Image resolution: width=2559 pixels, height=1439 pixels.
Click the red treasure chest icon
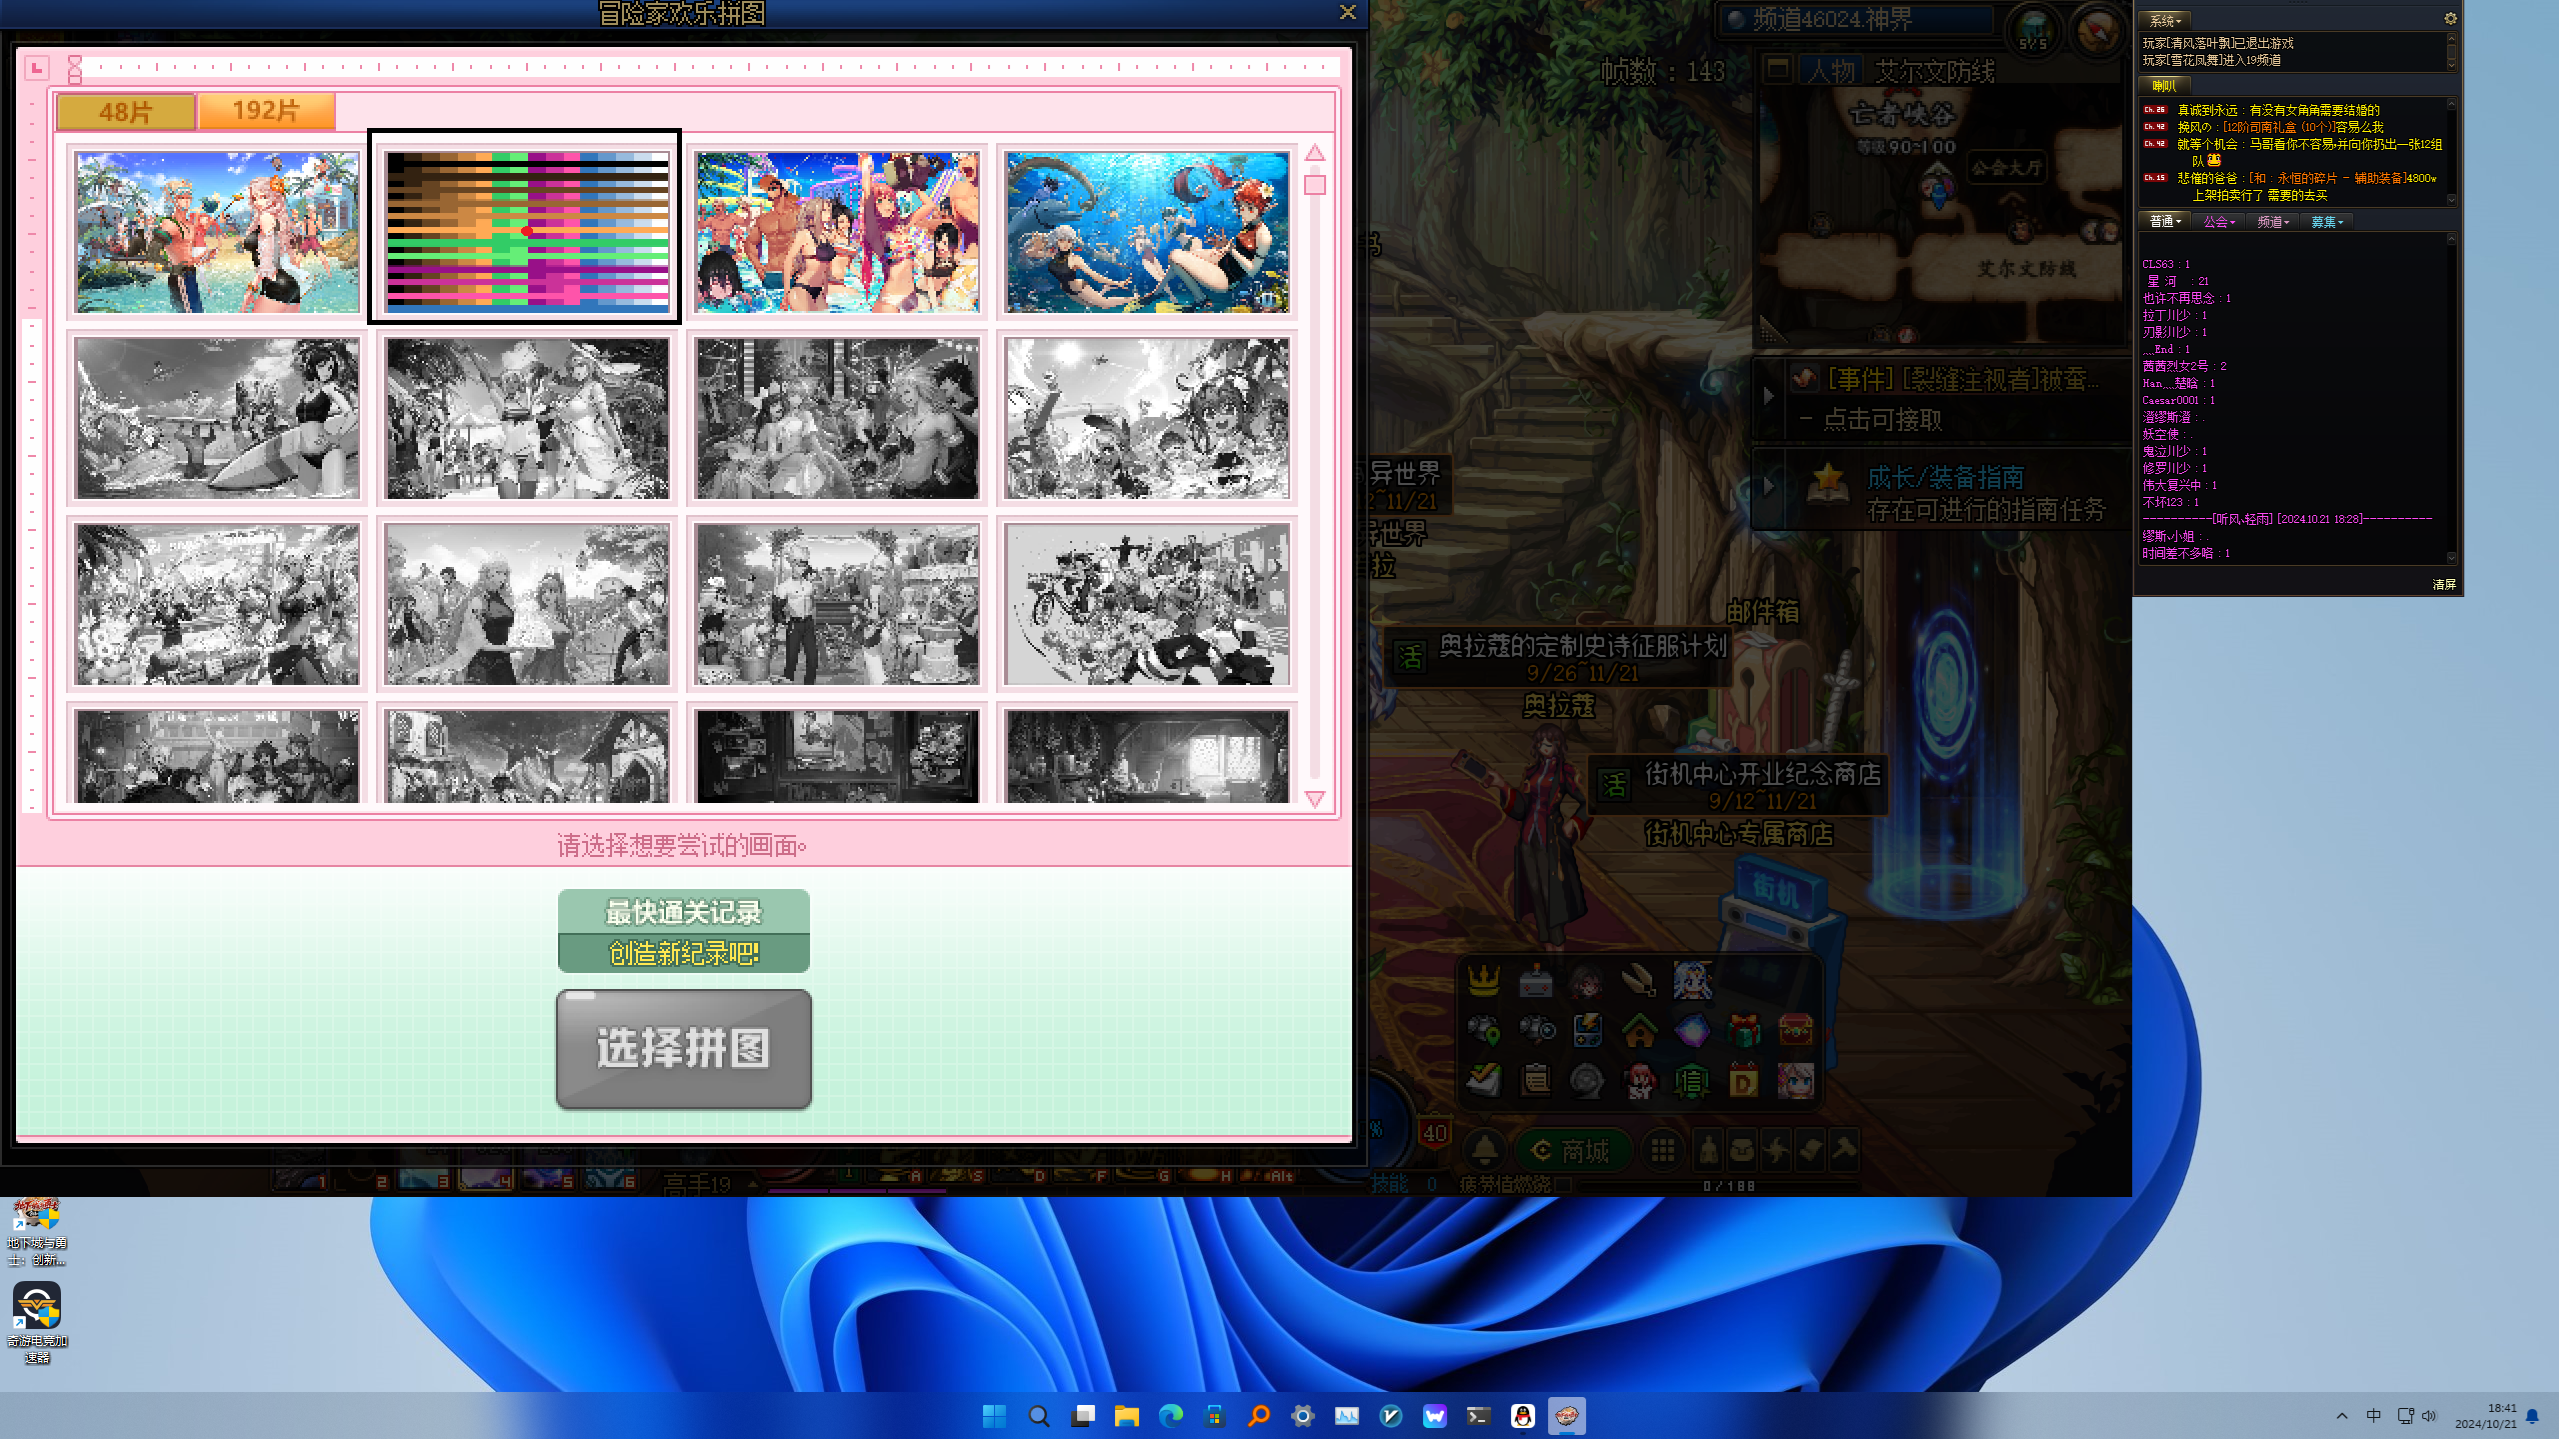(x=1795, y=1030)
